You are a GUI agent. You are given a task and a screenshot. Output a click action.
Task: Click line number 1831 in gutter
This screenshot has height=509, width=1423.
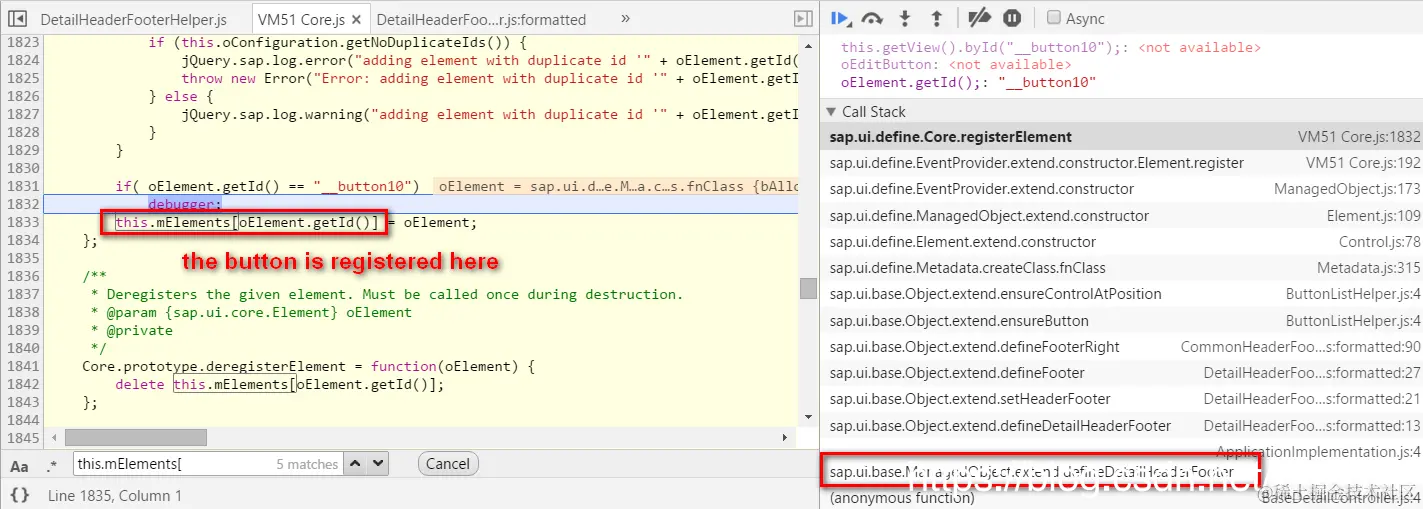[23, 186]
